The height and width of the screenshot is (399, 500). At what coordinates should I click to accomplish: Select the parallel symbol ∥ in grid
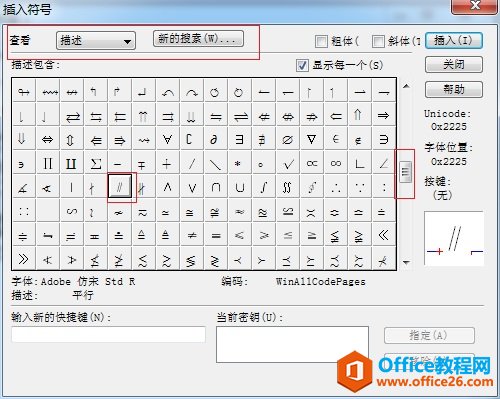[119, 187]
